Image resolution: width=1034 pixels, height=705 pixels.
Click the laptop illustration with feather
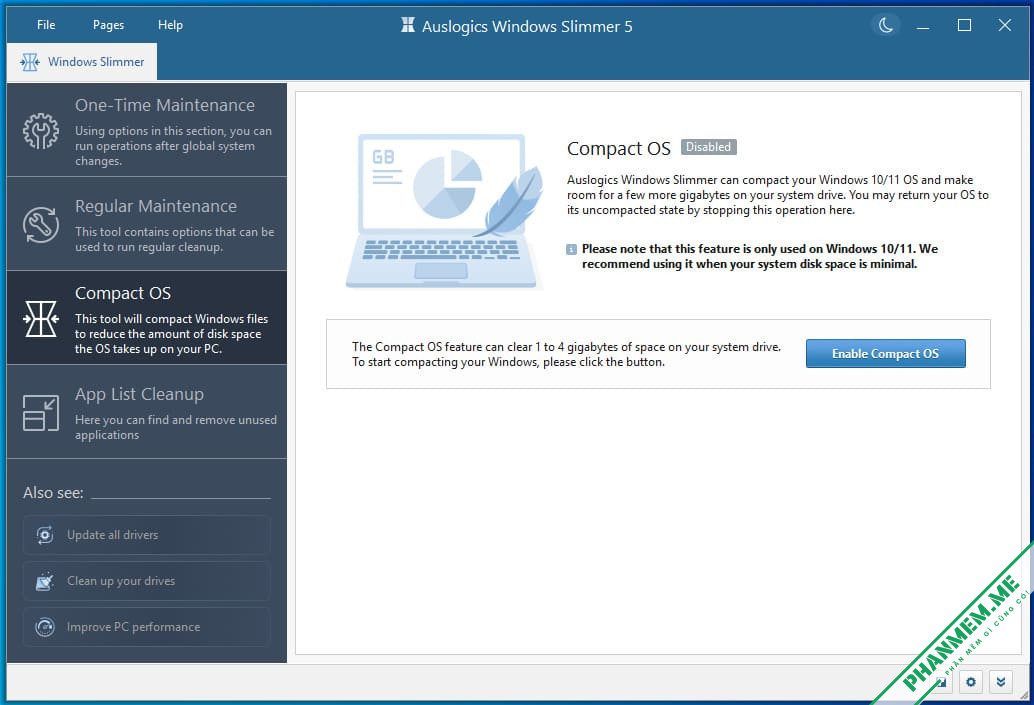pyautogui.click(x=445, y=211)
